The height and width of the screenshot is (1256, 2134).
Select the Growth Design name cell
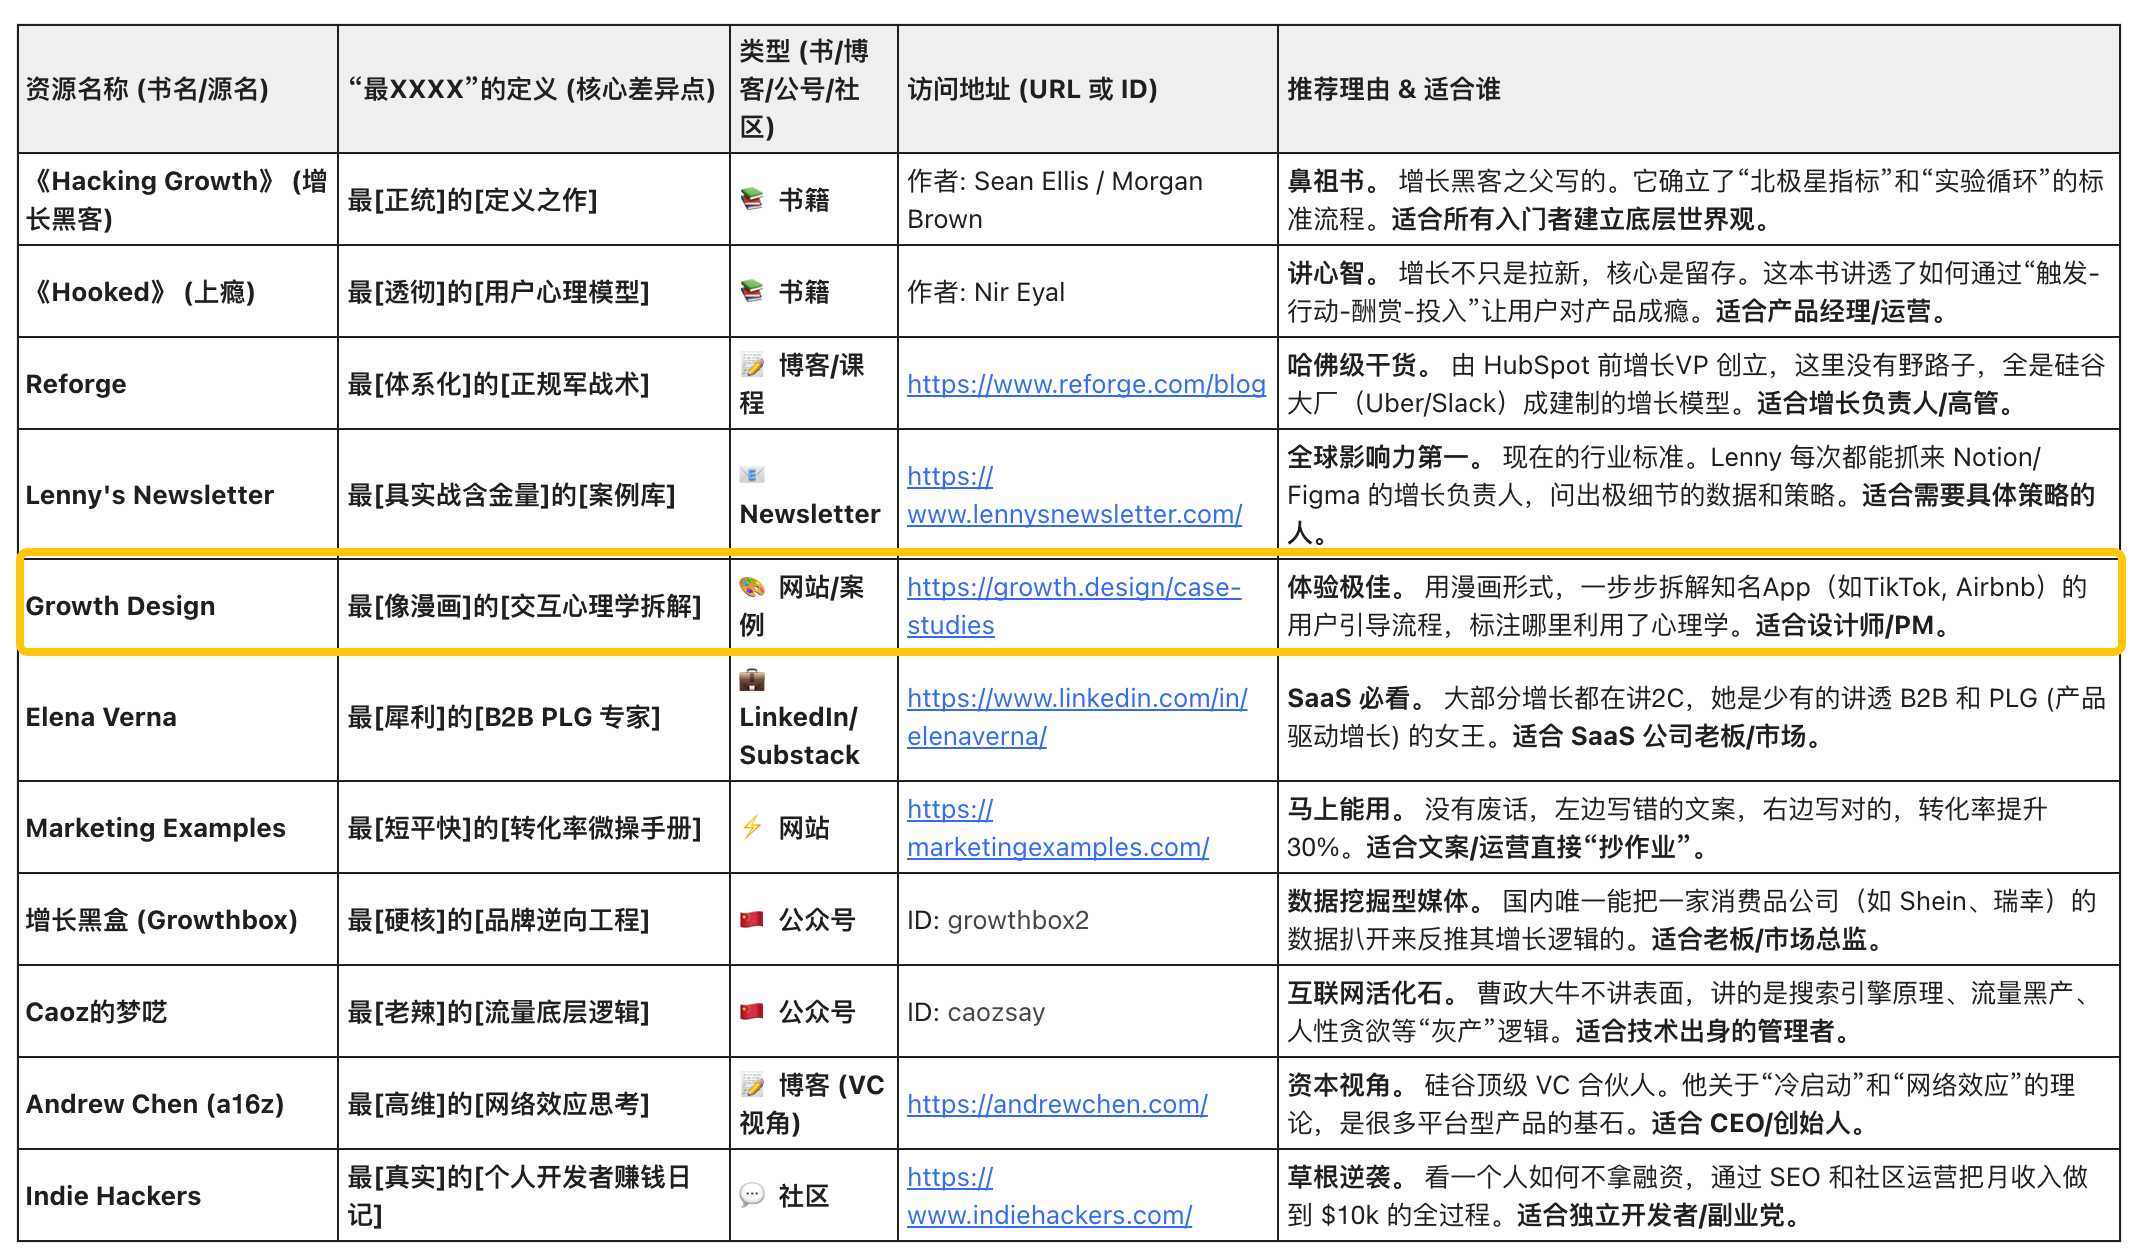[x=120, y=606]
